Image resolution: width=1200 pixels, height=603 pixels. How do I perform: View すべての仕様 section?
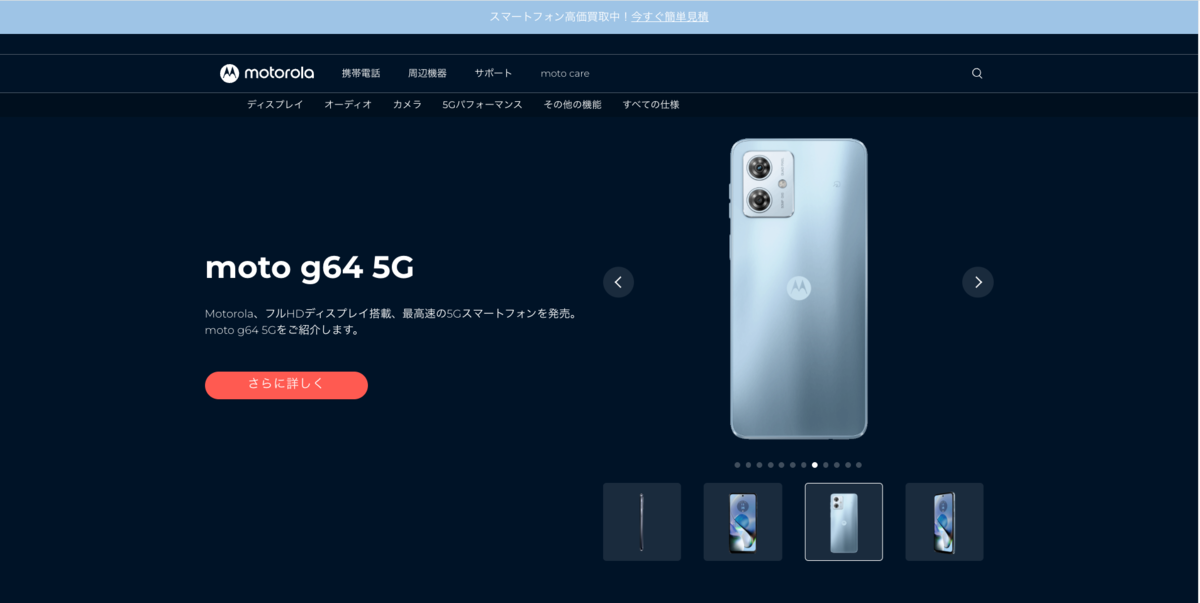pyautogui.click(x=651, y=104)
